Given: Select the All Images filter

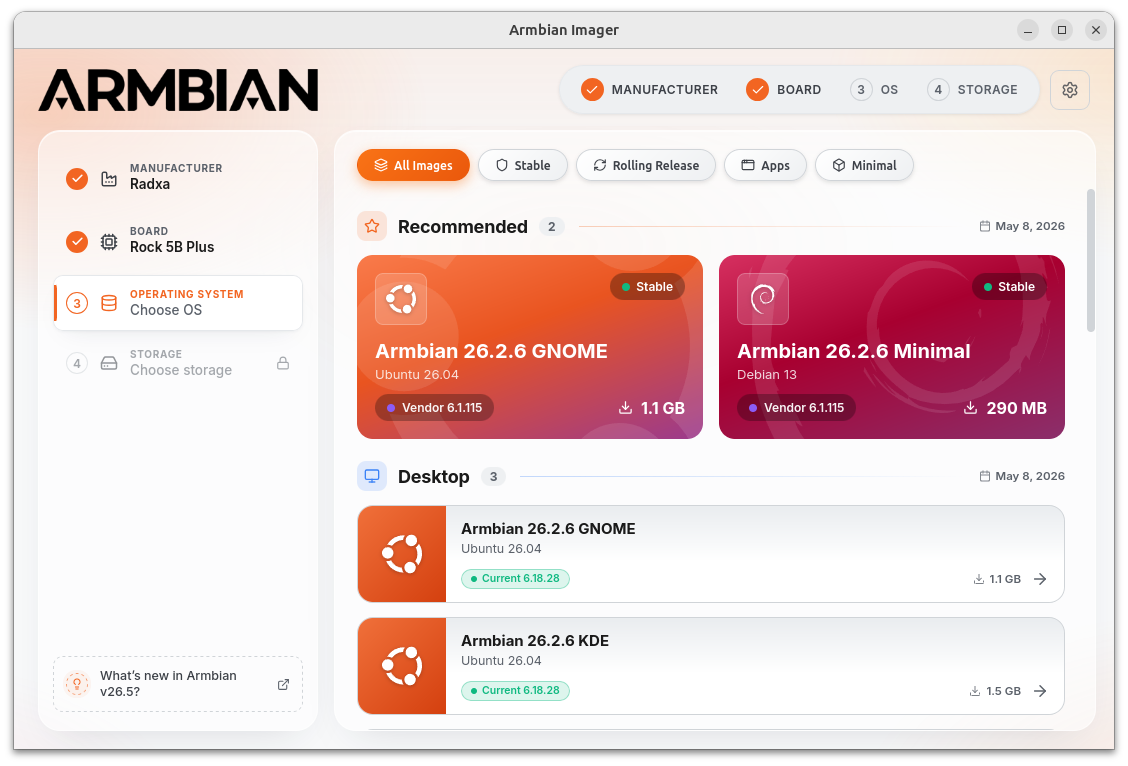Looking at the screenshot, I should (413, 165).
